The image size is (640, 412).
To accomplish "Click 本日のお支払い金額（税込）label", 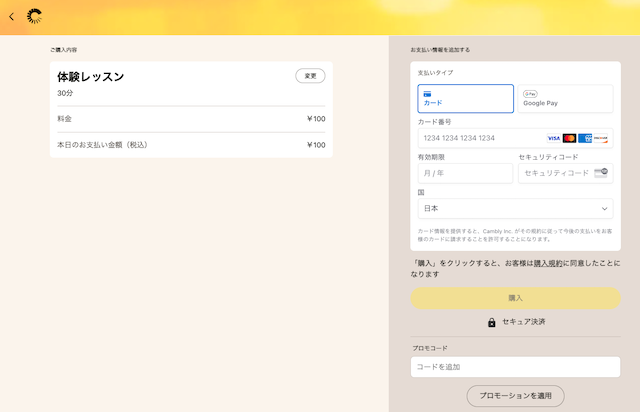I will point(102,145).
